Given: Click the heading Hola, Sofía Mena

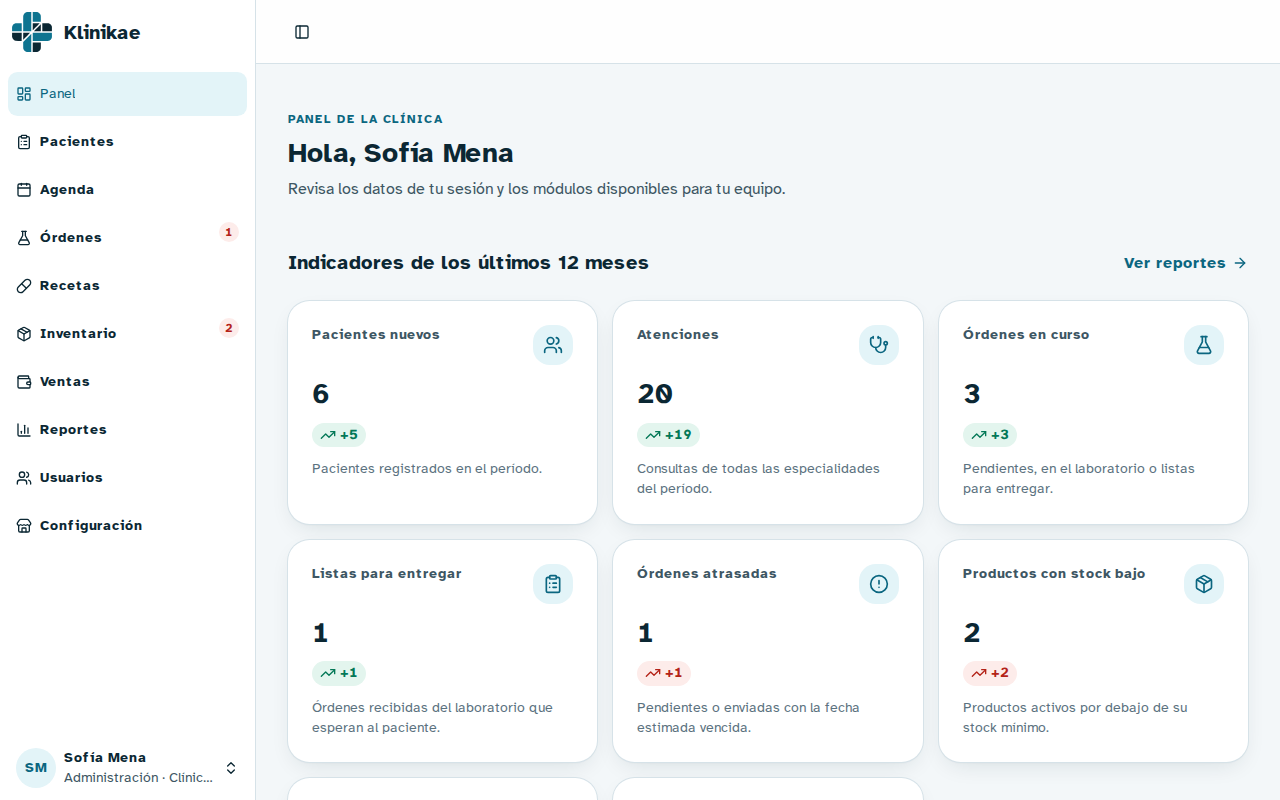Looking at the screenshot, I should click(x=401, y=153).
